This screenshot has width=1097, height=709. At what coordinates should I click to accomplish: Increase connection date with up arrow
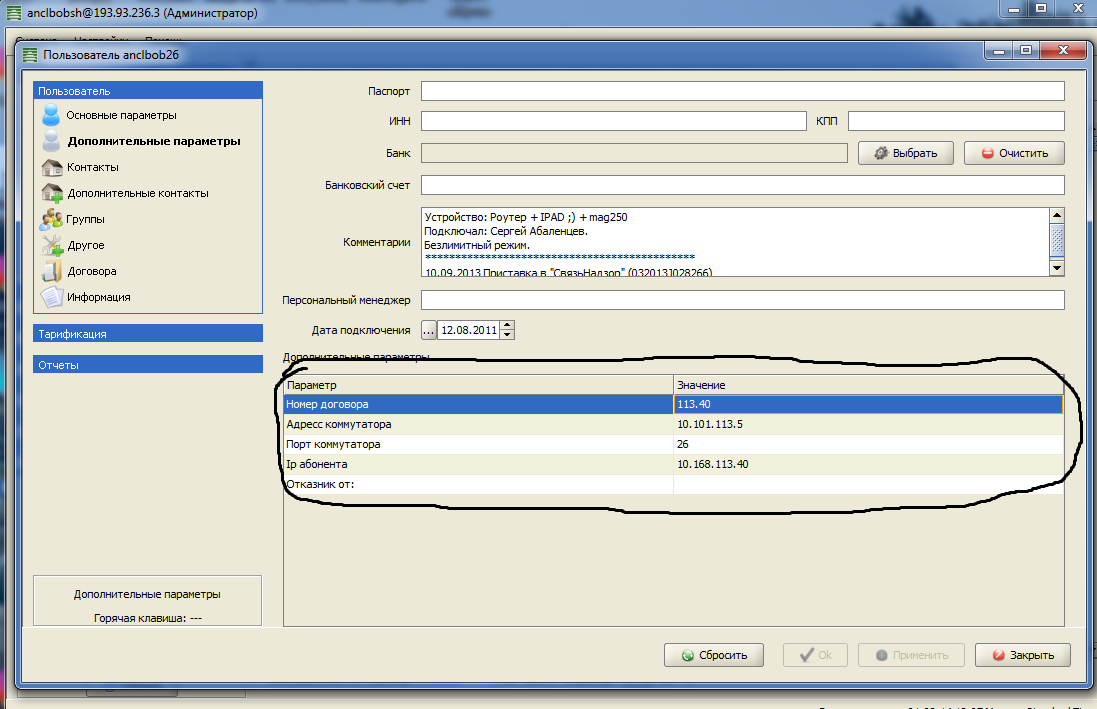(x=507, y=325)
